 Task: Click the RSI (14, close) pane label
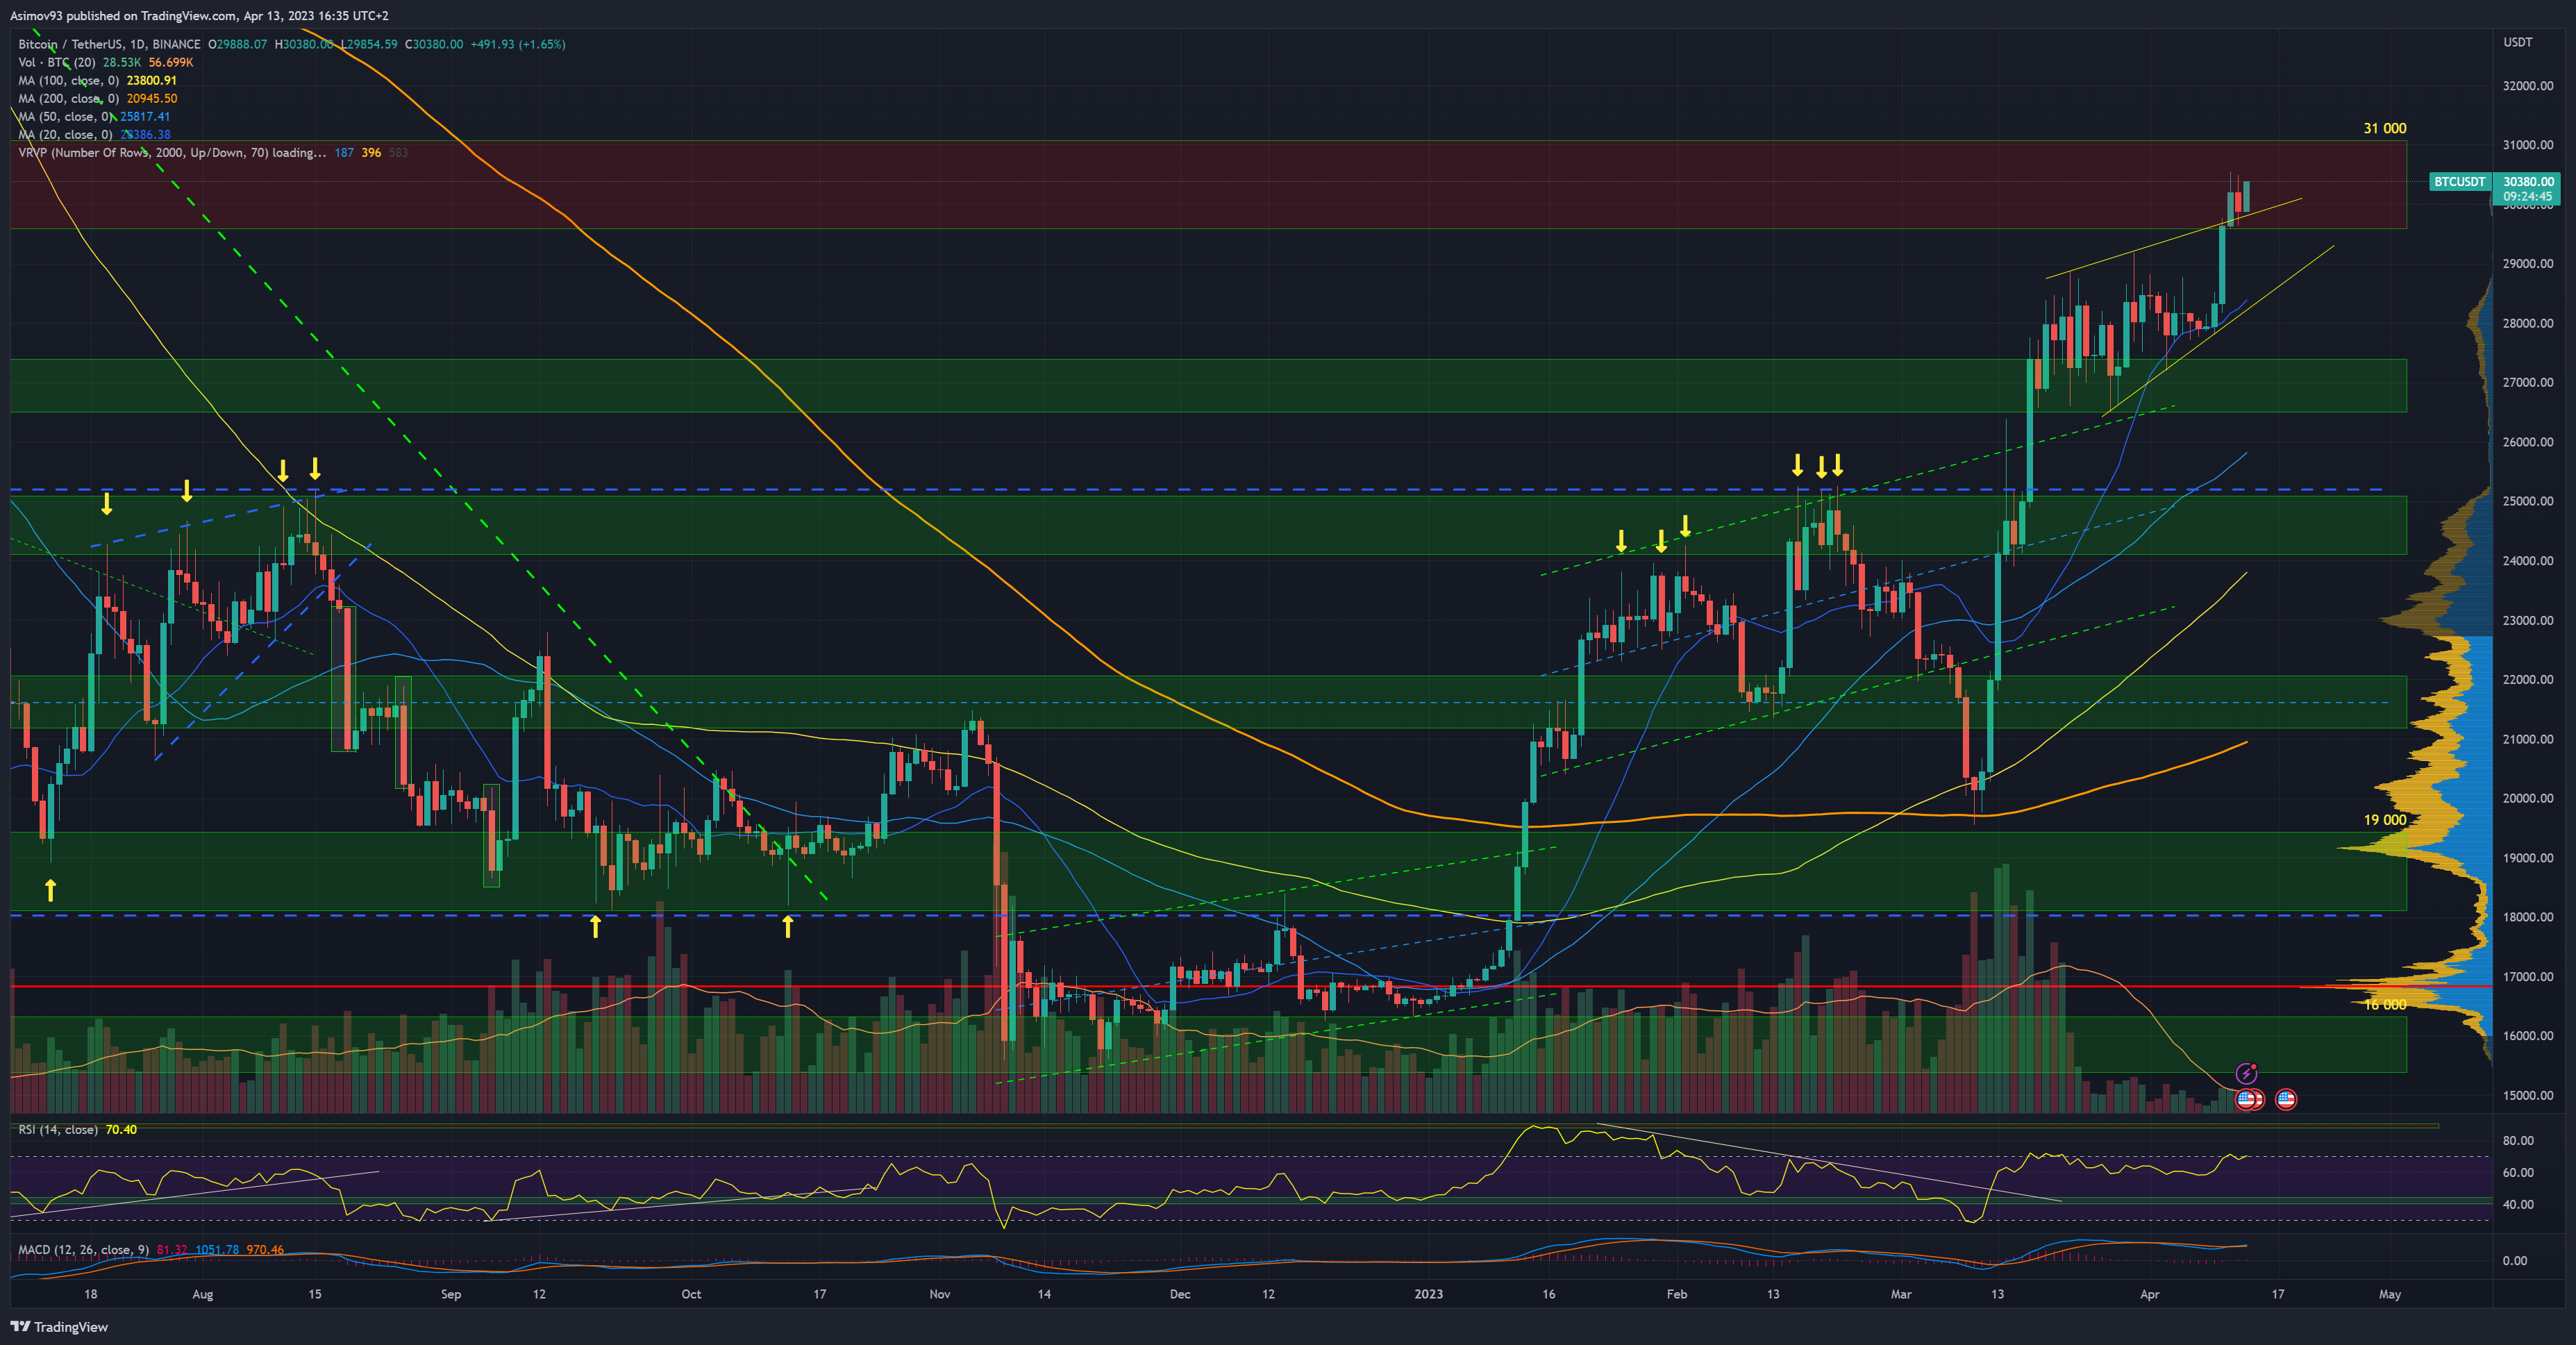(57, 1129)
